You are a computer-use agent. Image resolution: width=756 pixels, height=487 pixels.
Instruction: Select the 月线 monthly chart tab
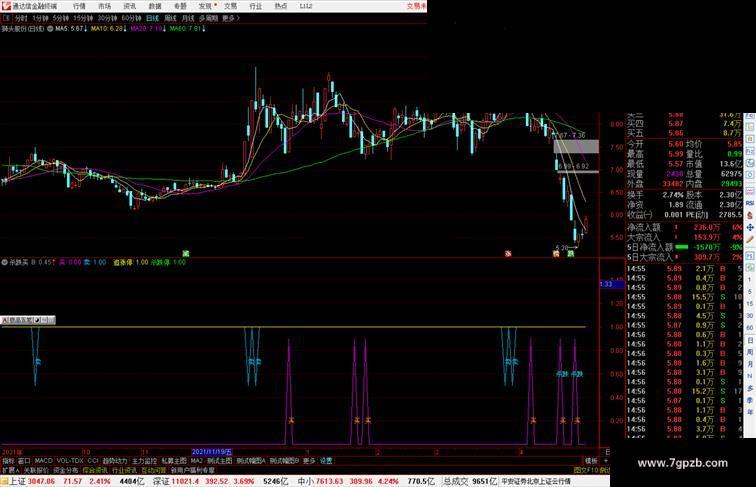pos(188,18)
